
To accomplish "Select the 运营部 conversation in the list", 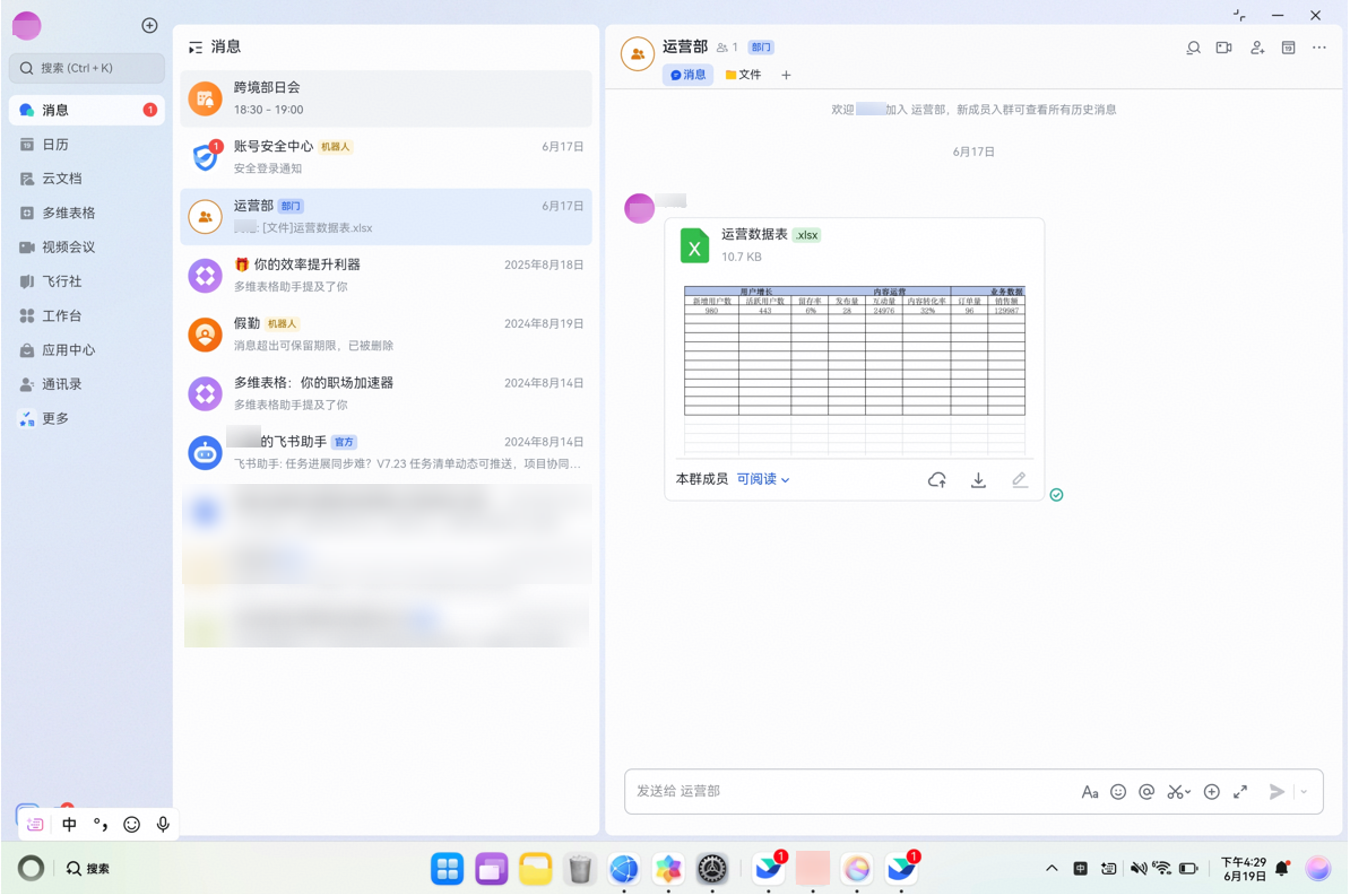I will 386,216.
